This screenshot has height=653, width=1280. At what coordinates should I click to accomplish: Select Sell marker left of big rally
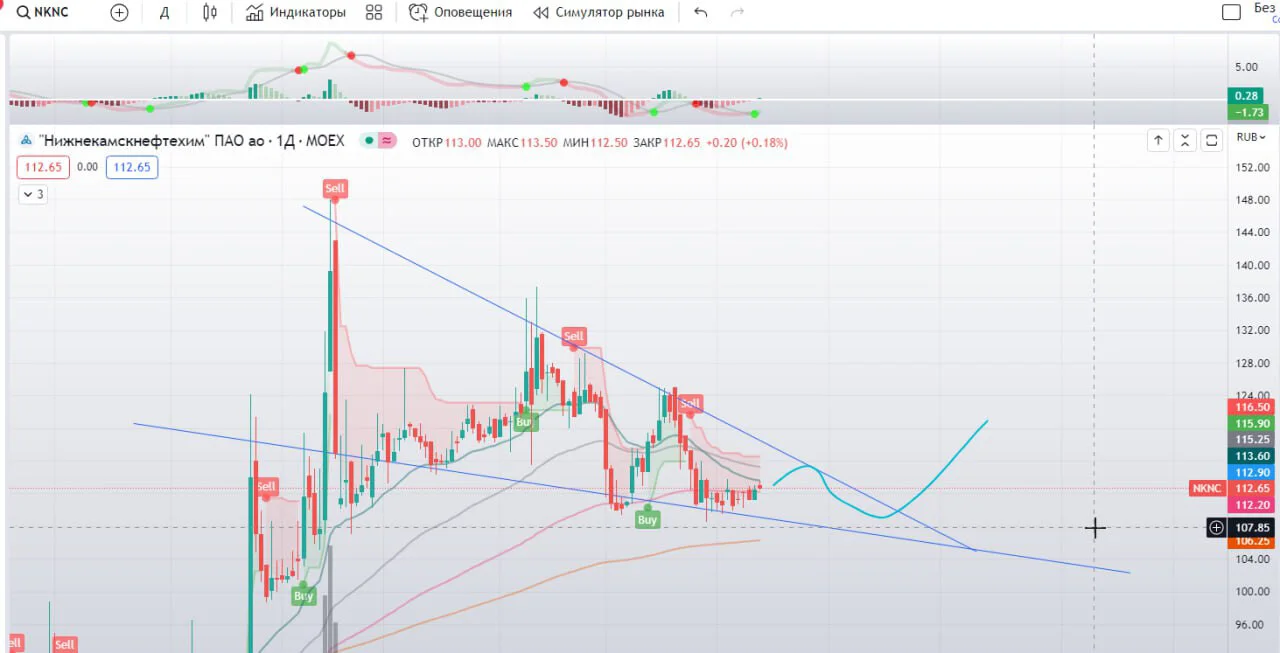(x=266, y=487)
